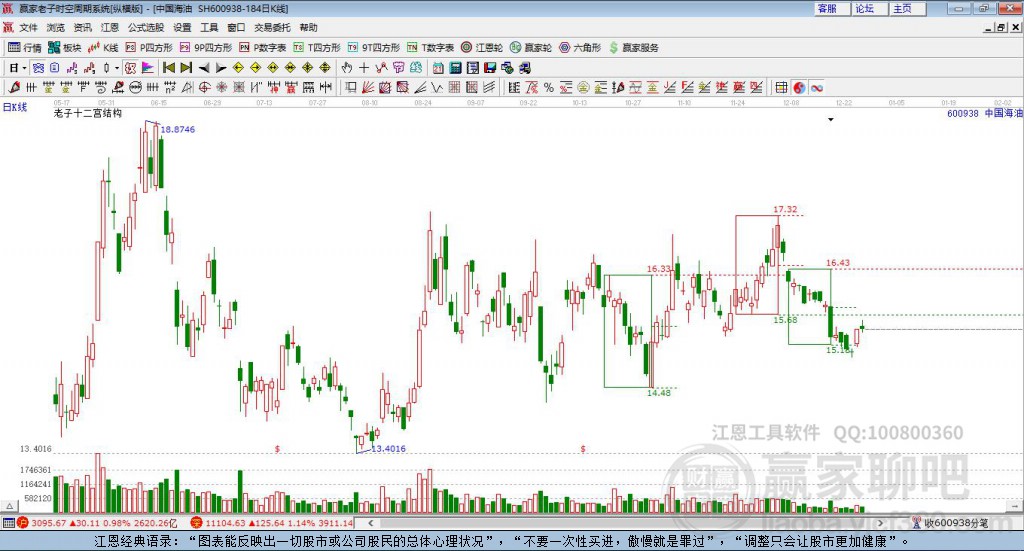Click the first yellow diamond arrow icon
Image resolution: width=1024 pixels, height=551 pixels.
click(x=238, y=68)
